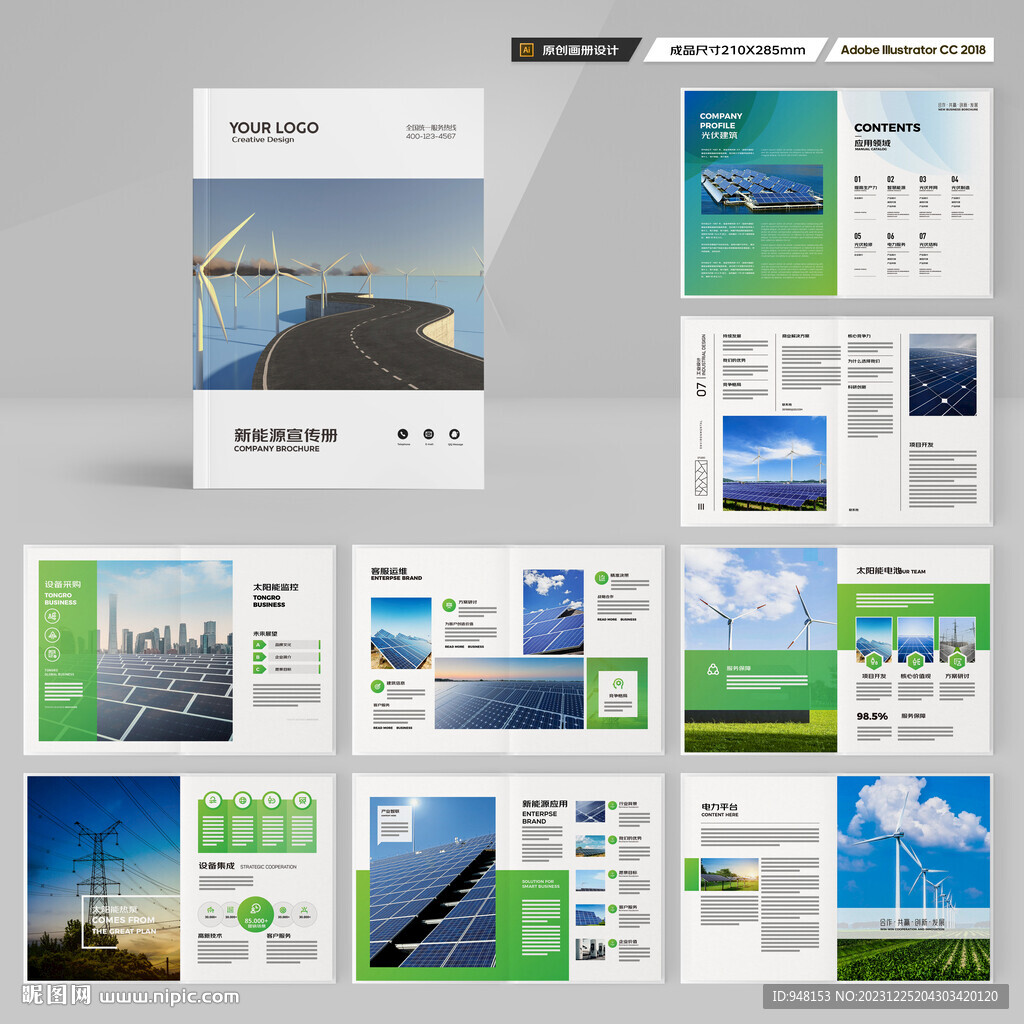Click the 合作·共赢·创新·发展 slogan on turbine photo
Image resolution: width=1024 pixels, height=1024 pixels.
pos(912,922)
